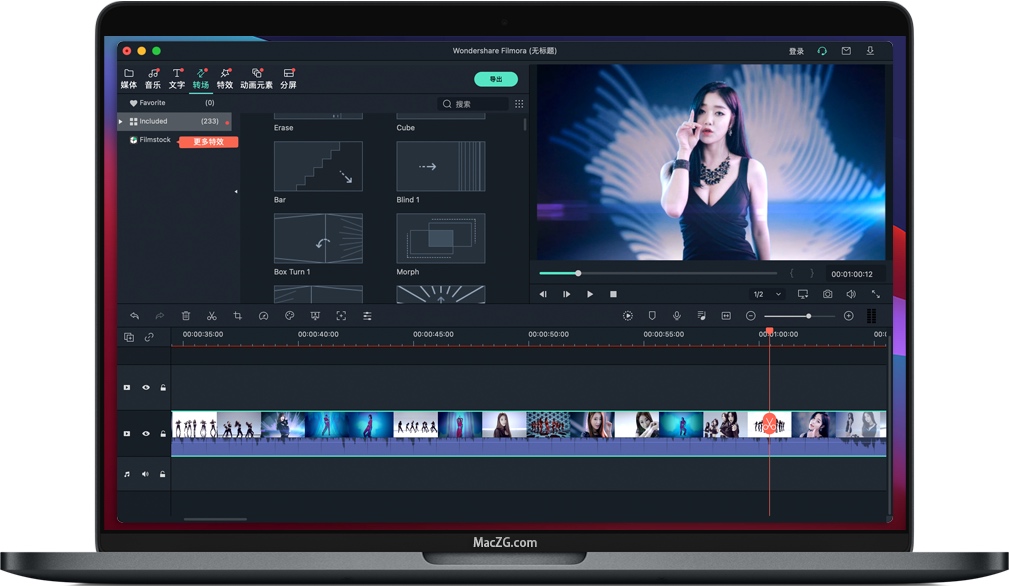Click the fullscreen preview expand icon
This screenshot has height=586, width=1009.
(x=875, y=294)
